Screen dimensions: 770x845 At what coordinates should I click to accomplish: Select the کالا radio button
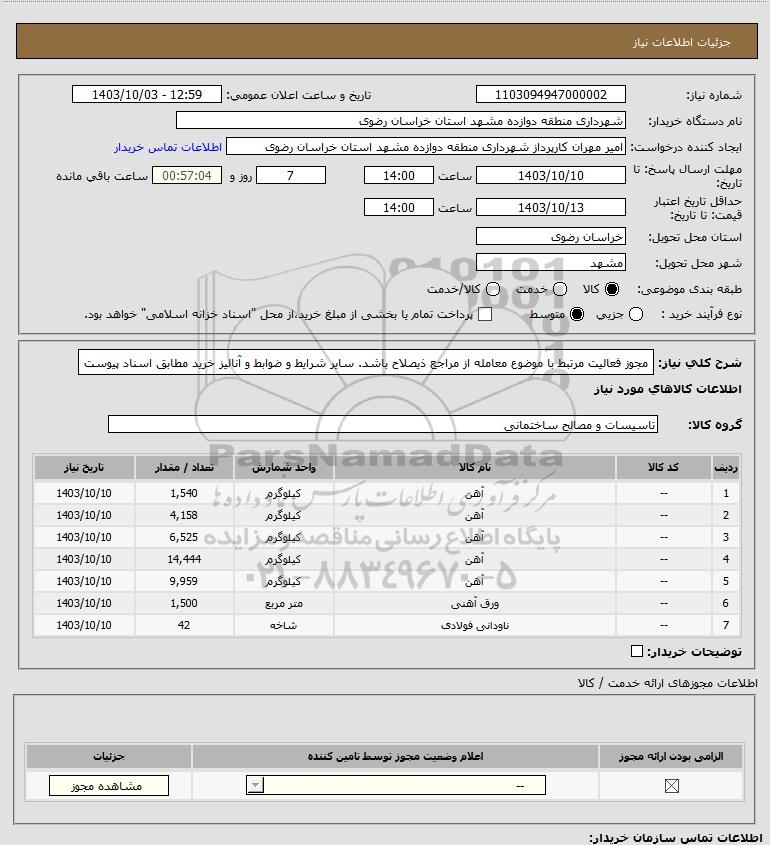(612, 289)
